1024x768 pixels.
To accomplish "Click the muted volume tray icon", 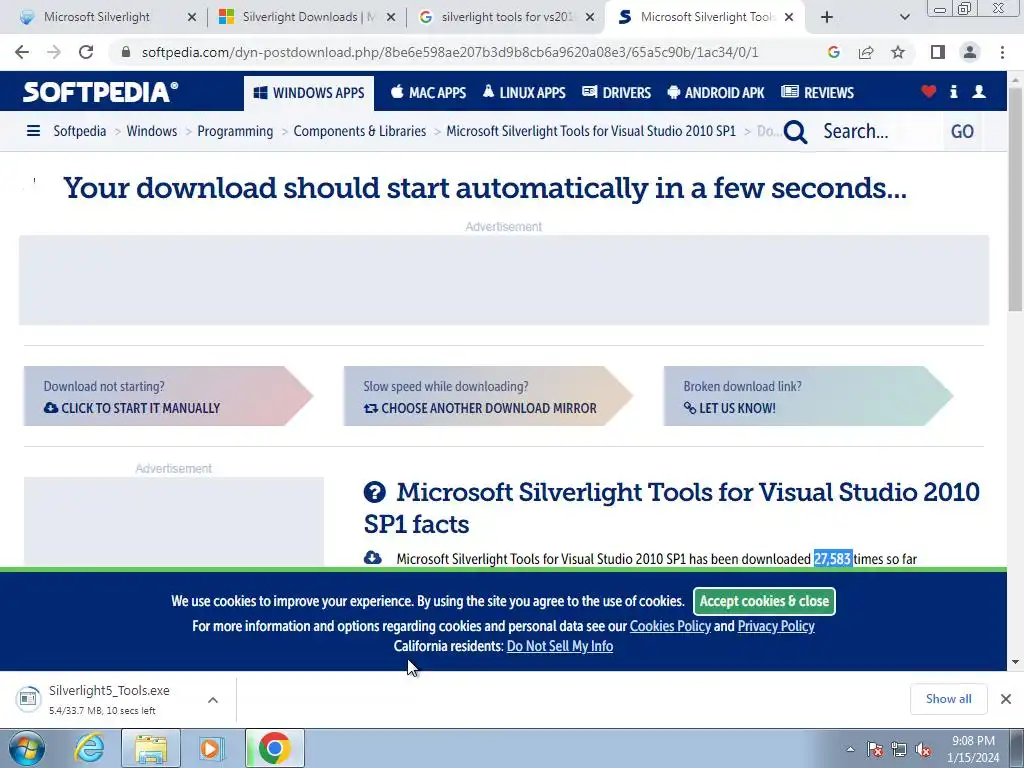I will [923, 749].
